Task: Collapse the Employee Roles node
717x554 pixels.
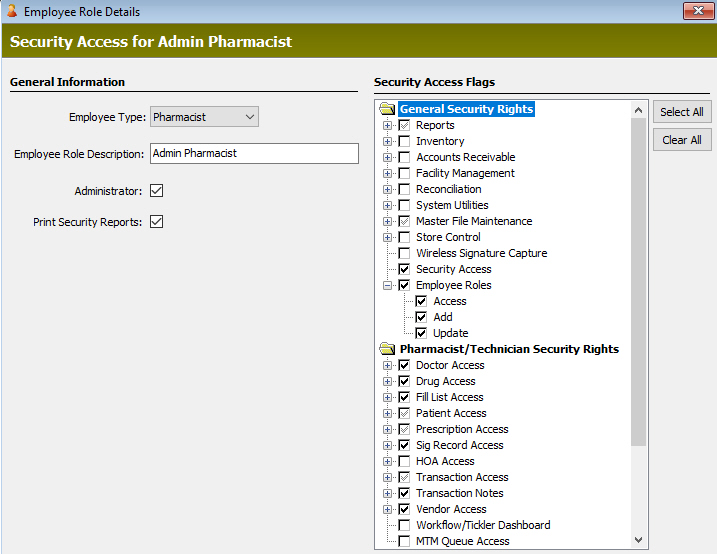Action: (x=387, y=285)
